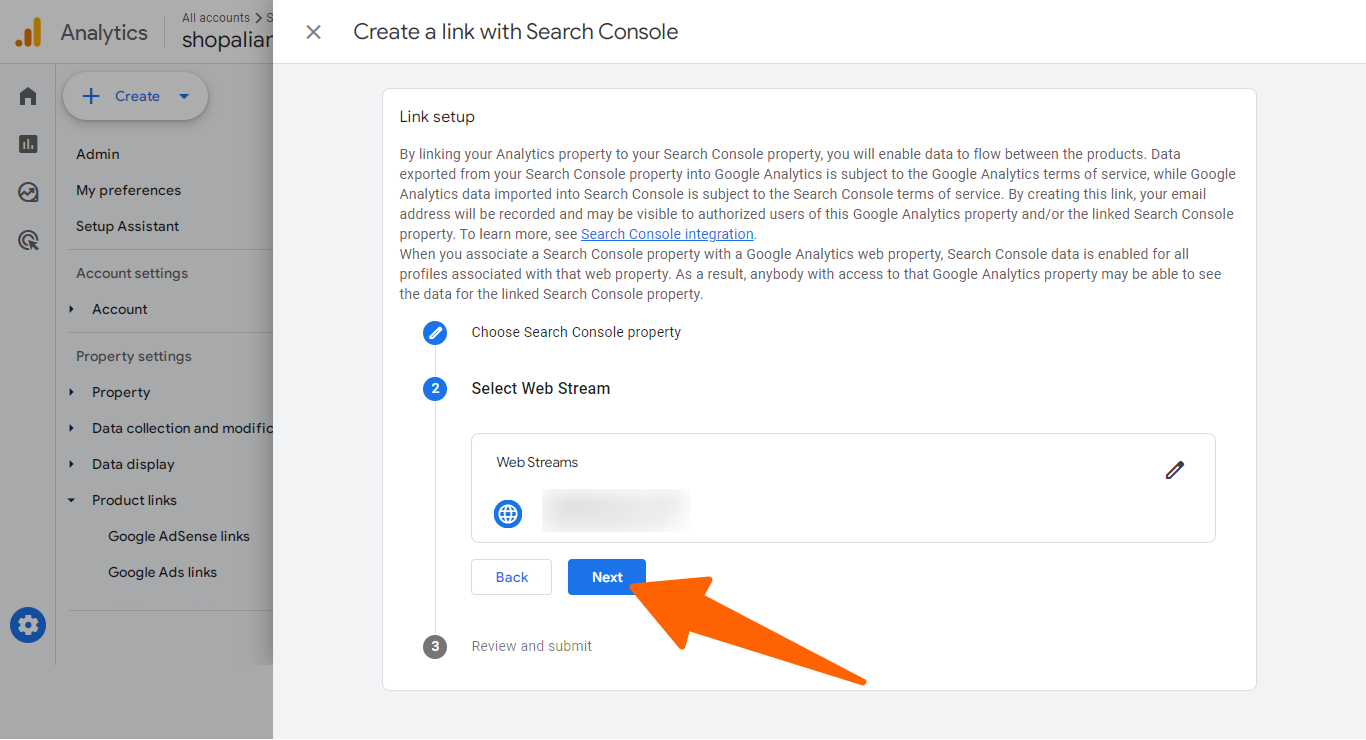Open the Advertising icon in left rail
The image size is (1366, 740).
pos(28,240)
